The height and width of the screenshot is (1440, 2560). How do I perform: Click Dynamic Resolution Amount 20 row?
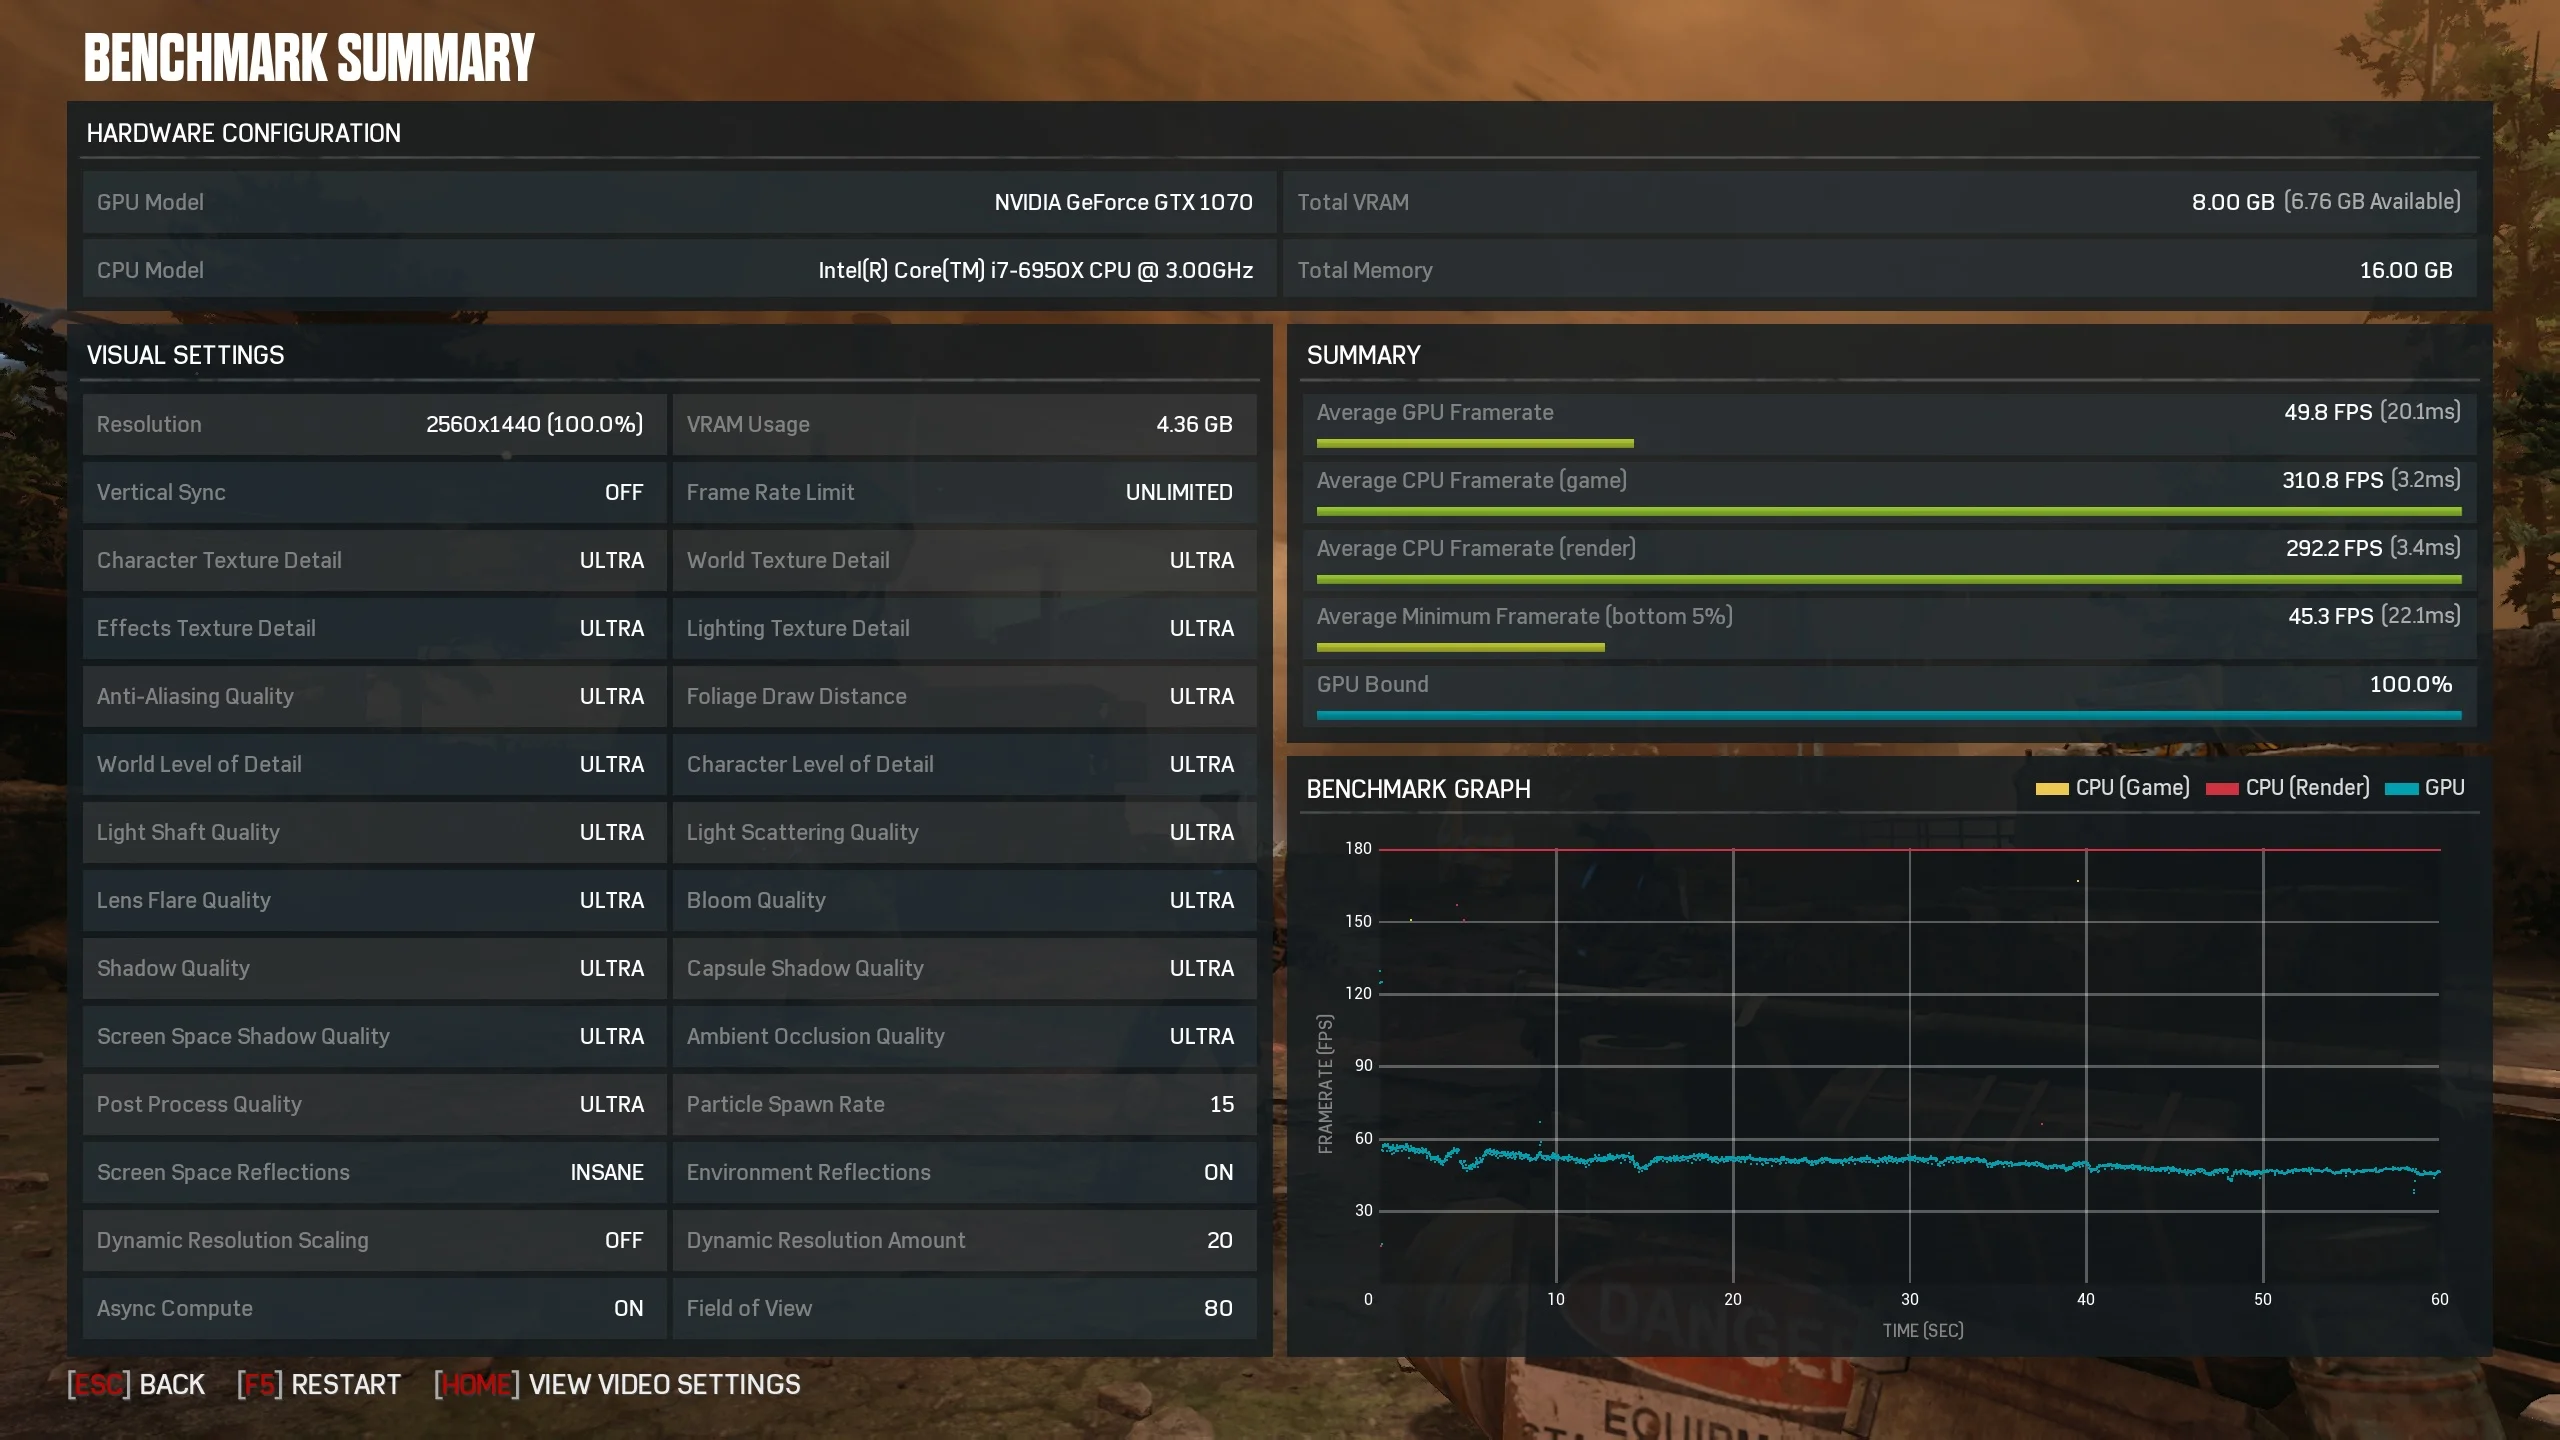click(964, 1240)
